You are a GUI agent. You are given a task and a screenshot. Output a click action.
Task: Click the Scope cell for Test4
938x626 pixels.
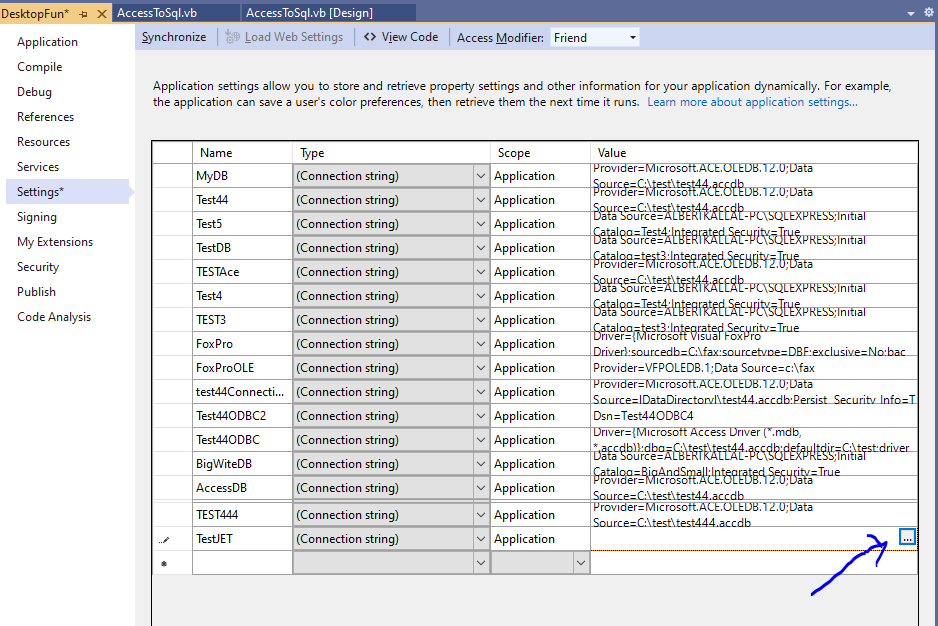pyautogui.click(x=540, y=296)
